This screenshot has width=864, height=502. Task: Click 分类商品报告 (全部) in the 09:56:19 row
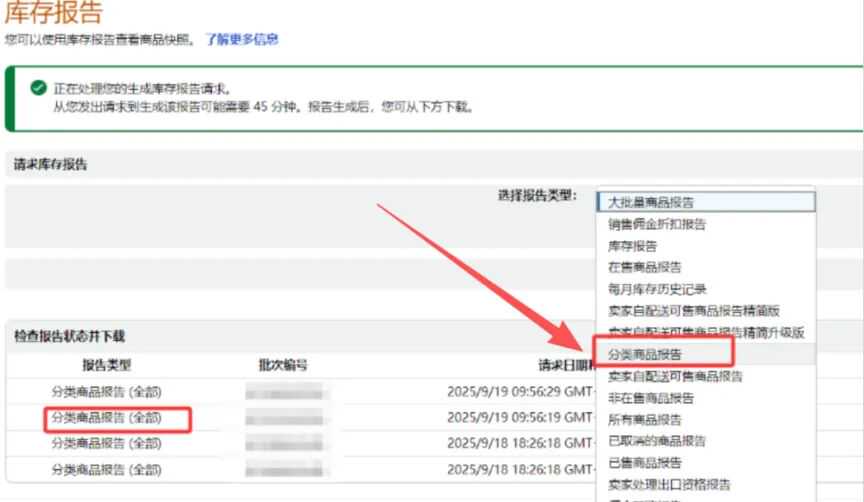(106, 418)
